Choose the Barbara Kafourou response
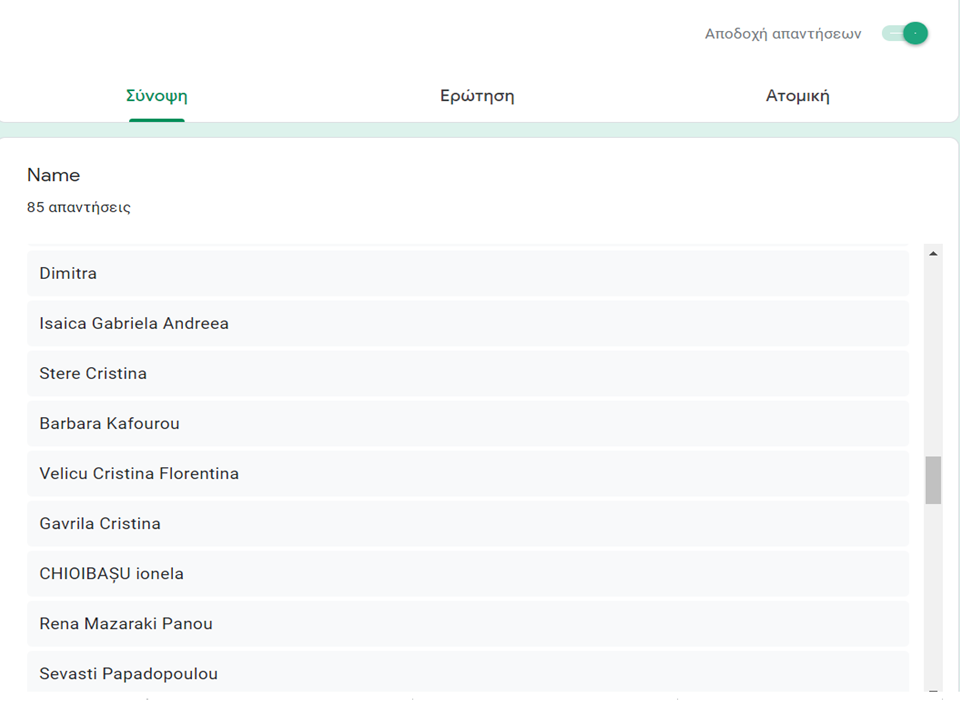Image resolution: width=960 pixels, height=720 pixels. [468, 423]
